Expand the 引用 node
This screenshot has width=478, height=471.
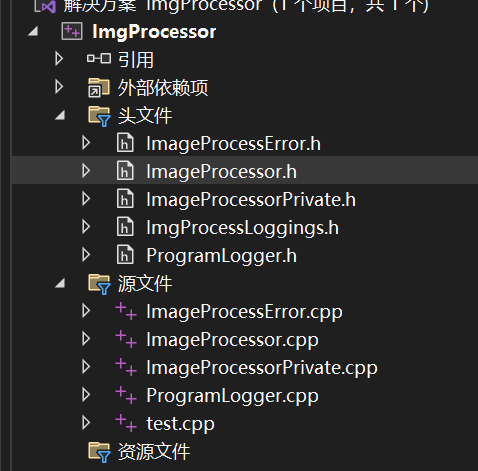point(59,59)
